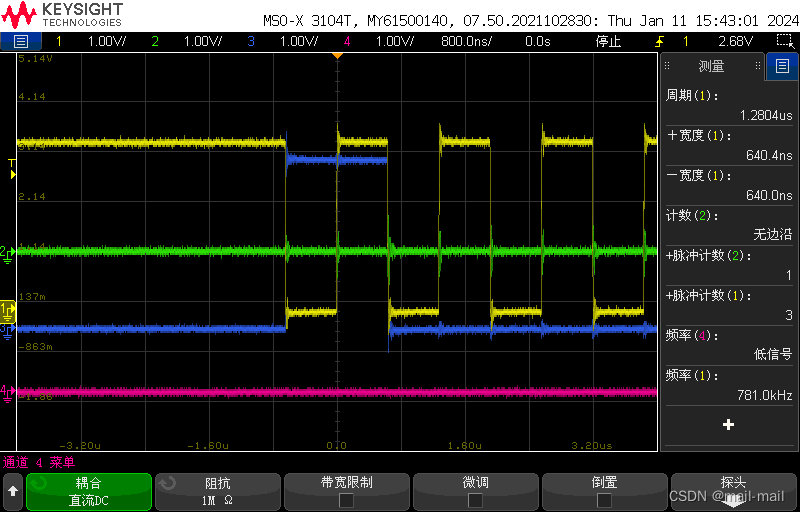Viewport: 800px width, 512px height.
Task: Click the 2.68V trigger level value
Action: click(735, 41)
